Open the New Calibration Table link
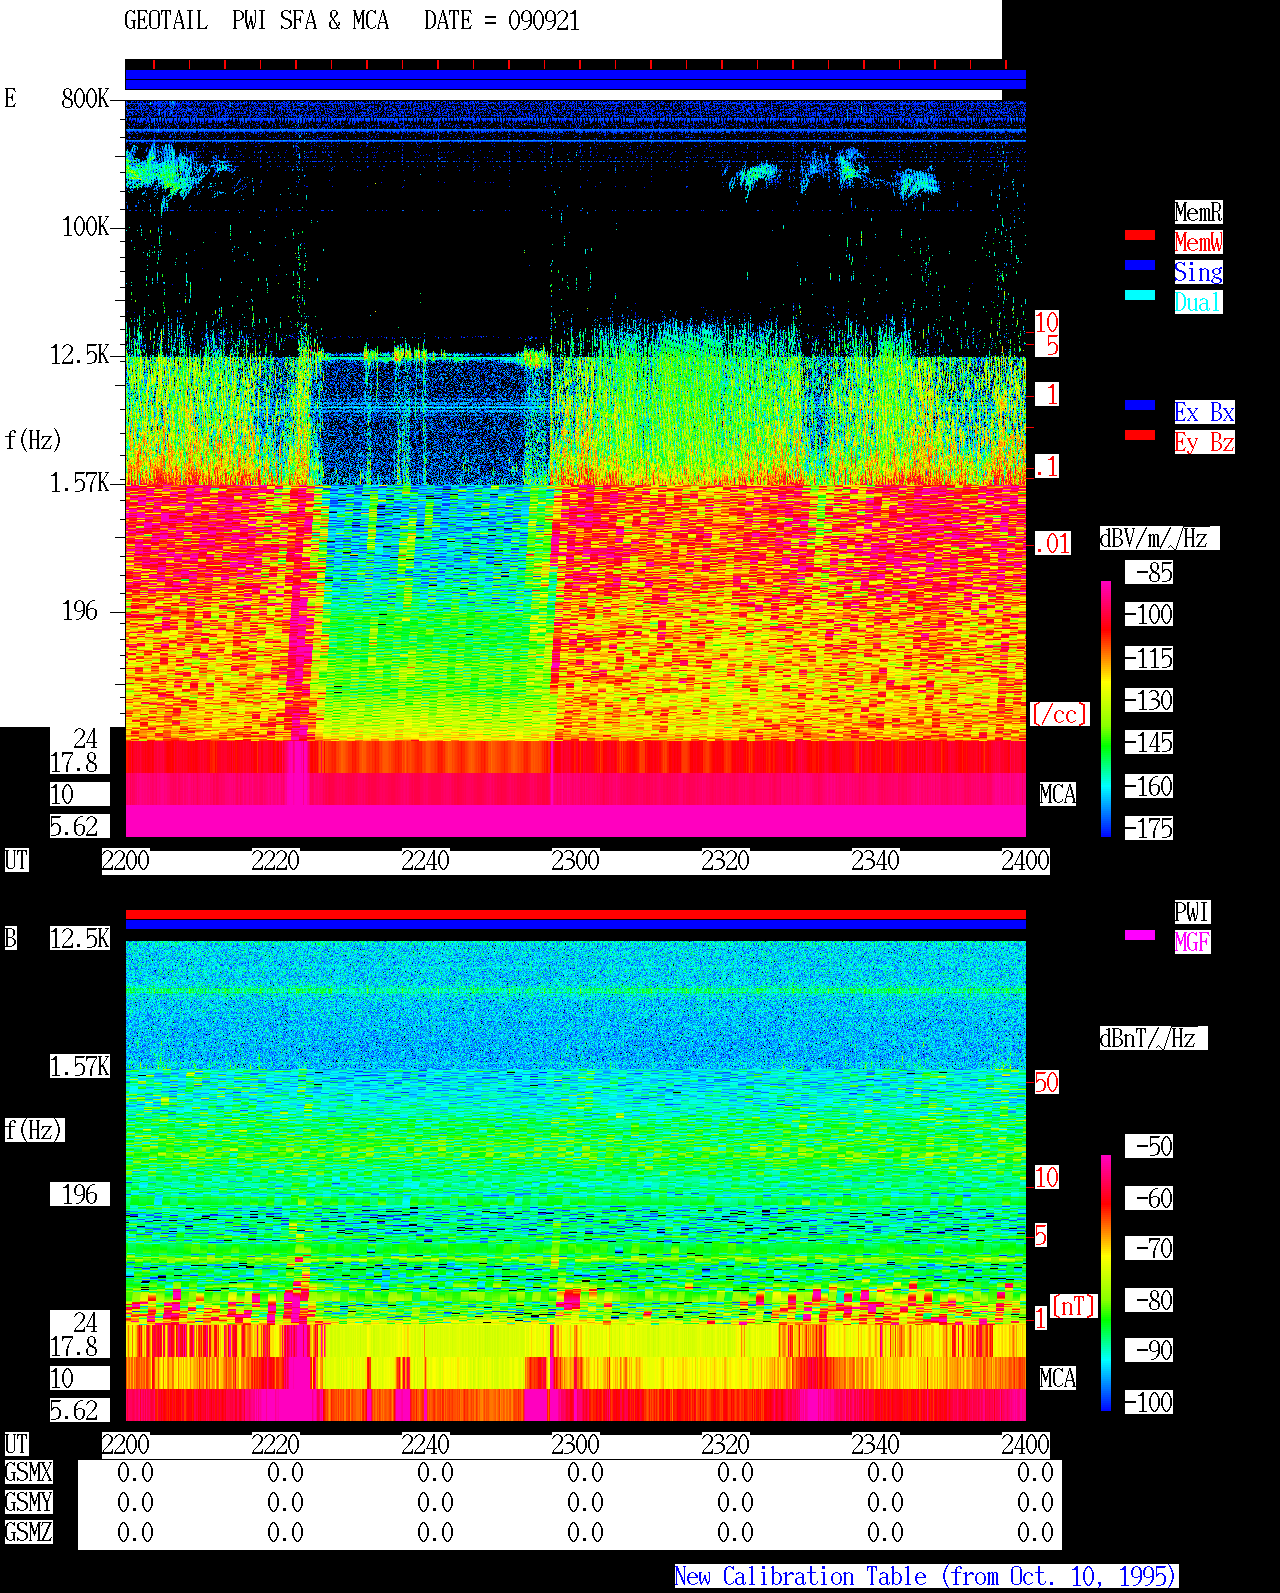The width and height of the screenshot is (1280, 1593). [926, 1577]
